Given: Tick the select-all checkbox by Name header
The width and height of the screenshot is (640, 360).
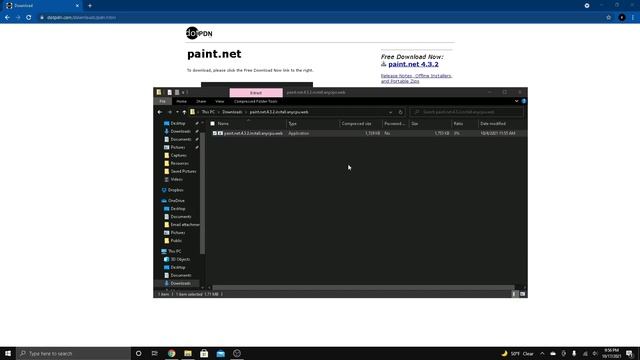Looking at the screenshot, I should pyautogui.click(x=212, y=123).
